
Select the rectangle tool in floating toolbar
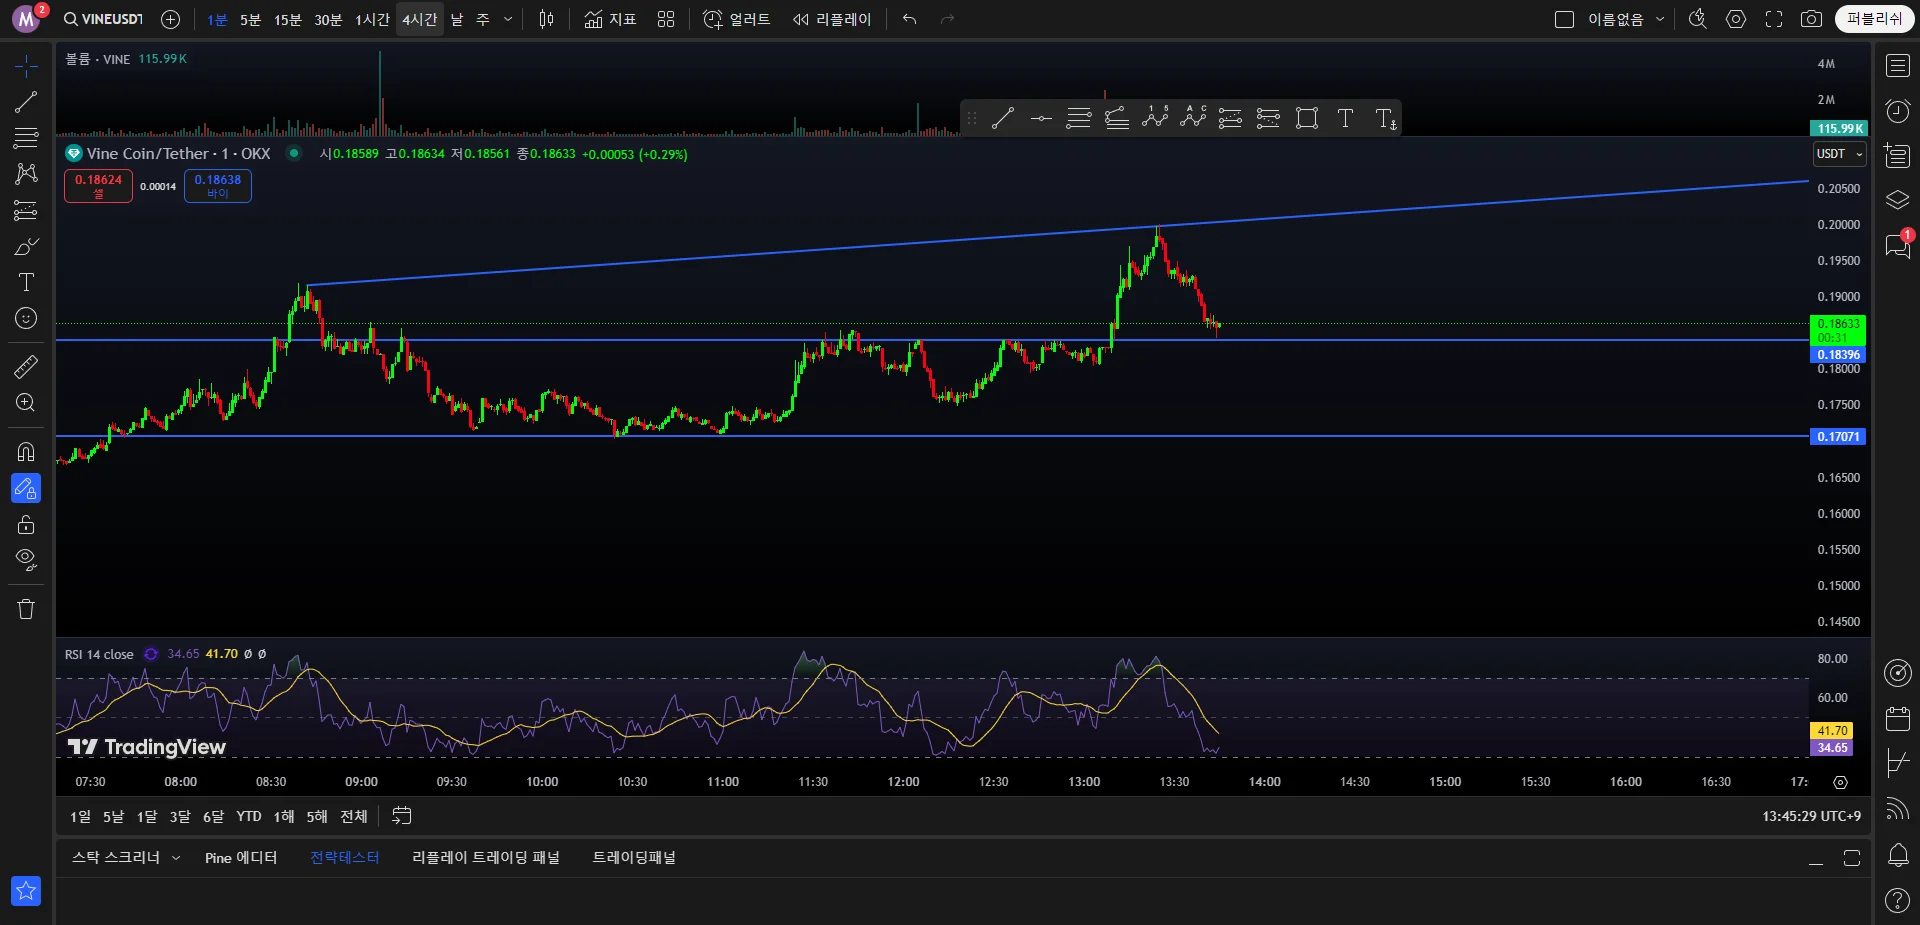point(1306,119)
